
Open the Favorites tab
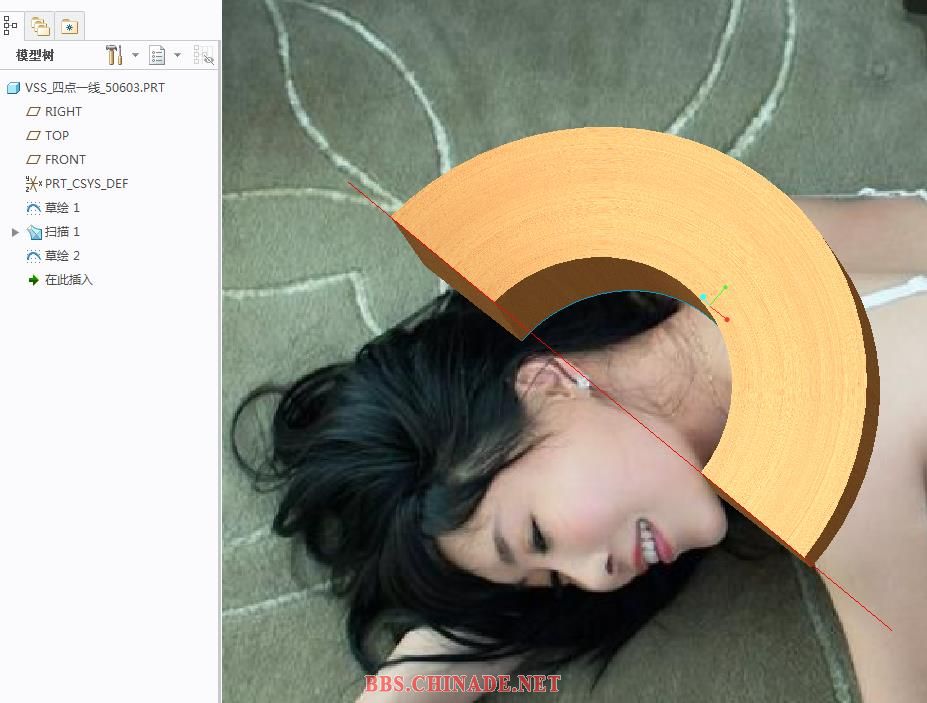[69, 26]
